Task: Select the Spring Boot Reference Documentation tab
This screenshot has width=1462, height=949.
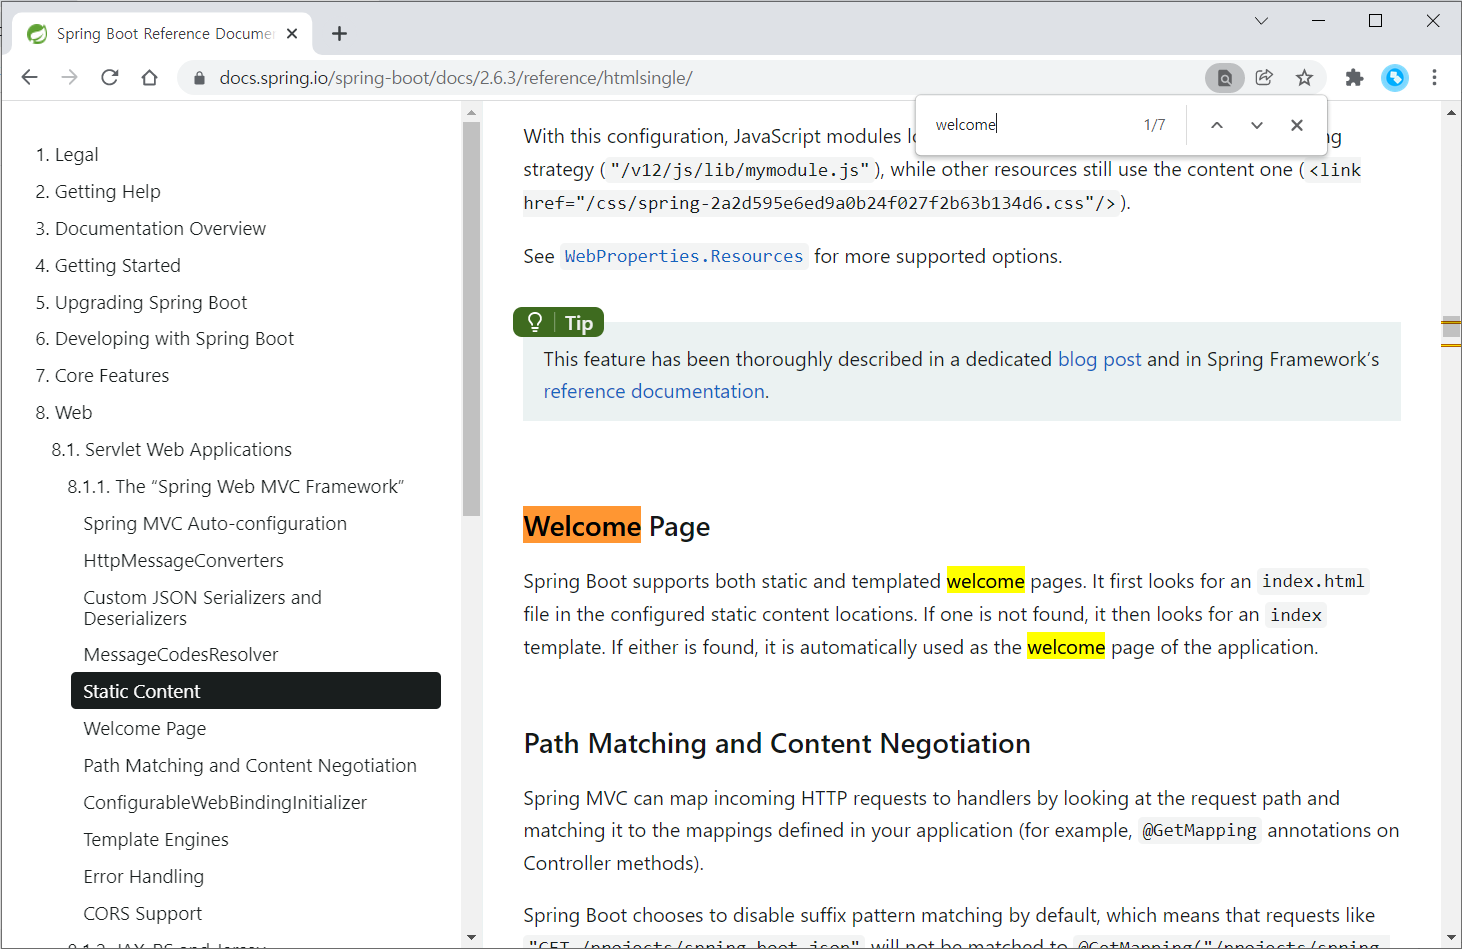Action: [x=164, y=34]
